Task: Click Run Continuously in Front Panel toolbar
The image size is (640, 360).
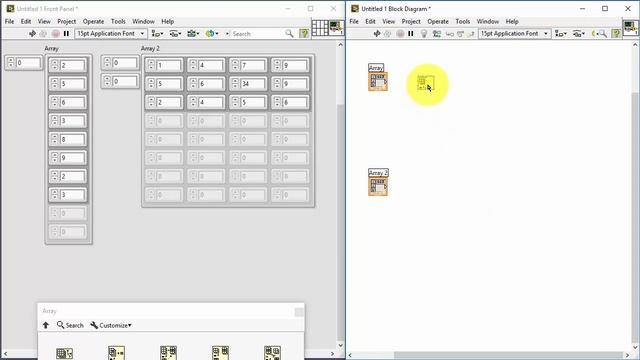Action: click(x=43, y=33)
